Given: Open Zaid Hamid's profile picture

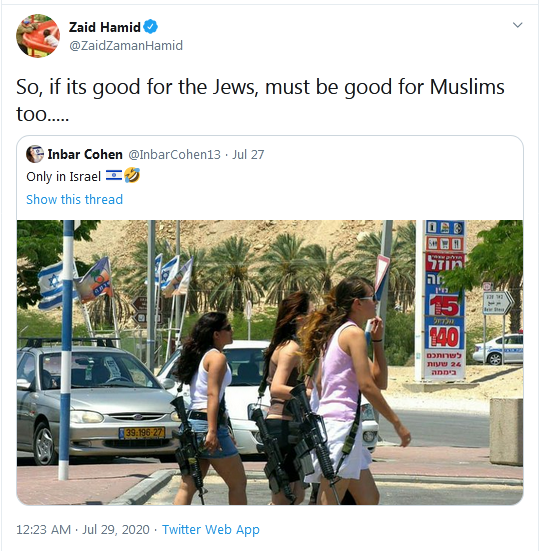Looking at the screenshot, I should pyautogui.click(x=38, y=36).
